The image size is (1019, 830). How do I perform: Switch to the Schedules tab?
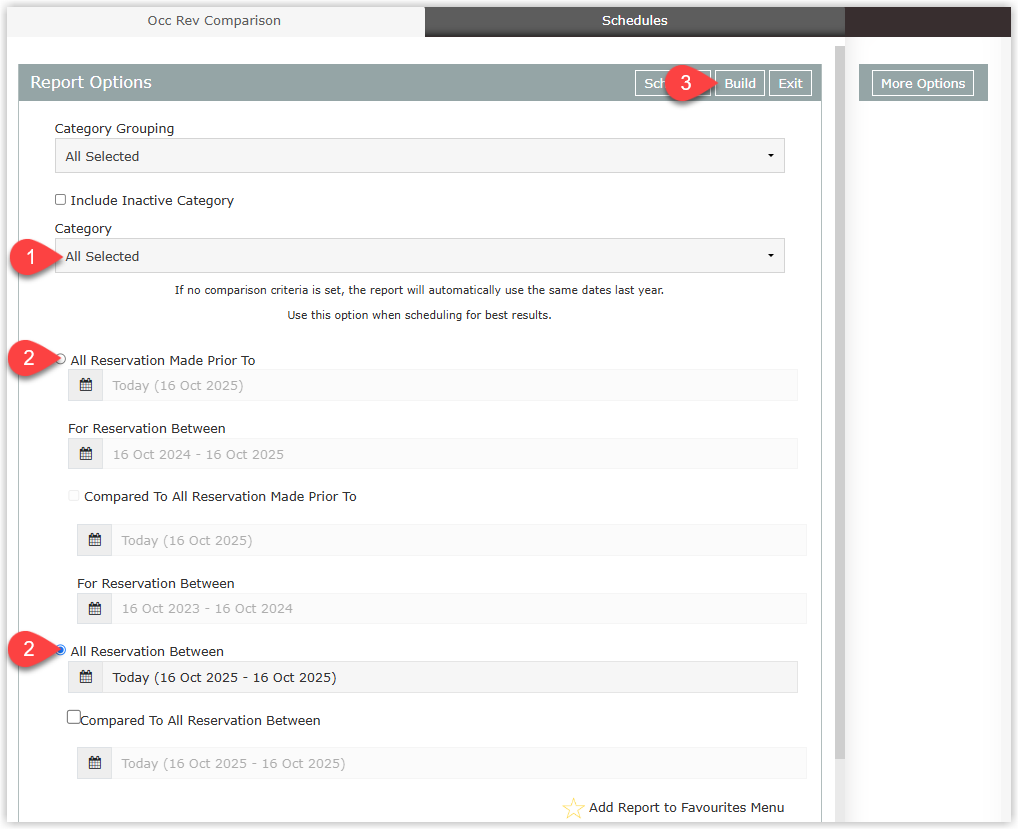(635, 21)
